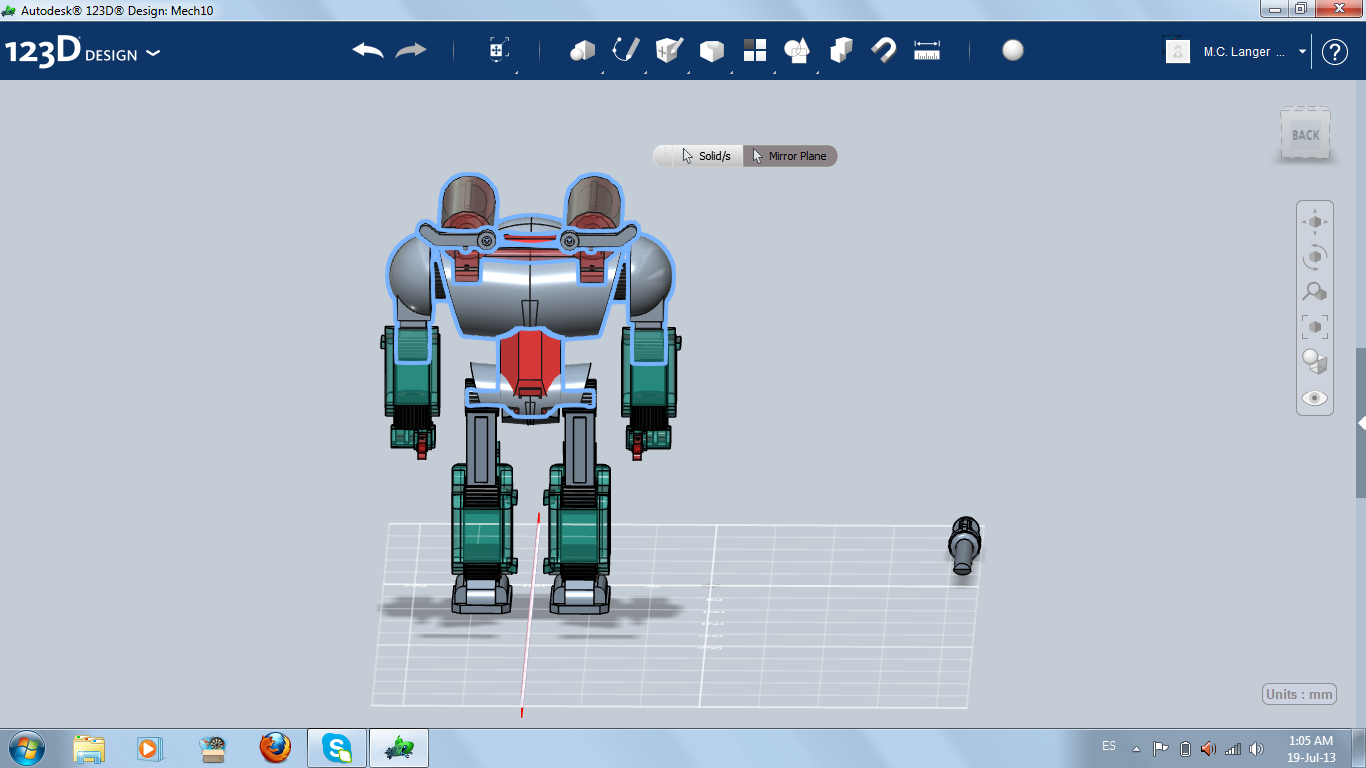The width and height of the screenshot is (1366, 768).
Task: Select the Grouping tool icon
Action: (797, 50)
